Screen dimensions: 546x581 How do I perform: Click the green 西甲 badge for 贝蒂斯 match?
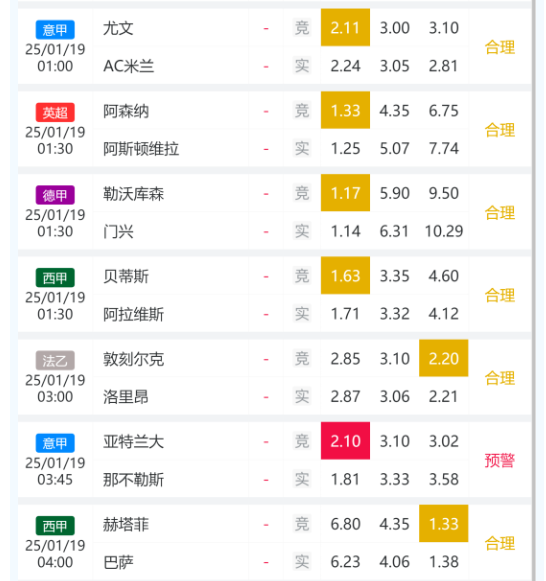coord(55,278)
